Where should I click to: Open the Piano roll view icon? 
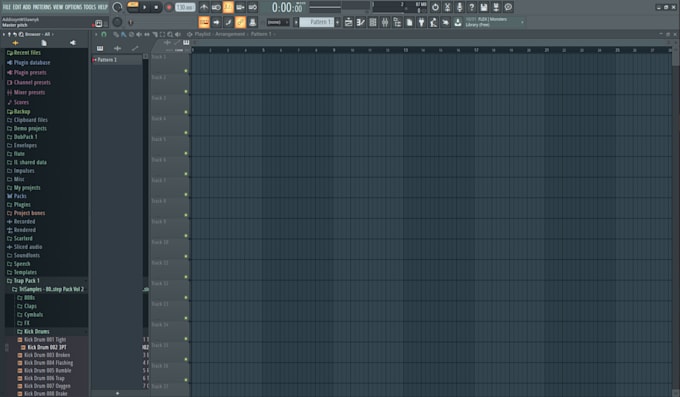coord(360,22)
